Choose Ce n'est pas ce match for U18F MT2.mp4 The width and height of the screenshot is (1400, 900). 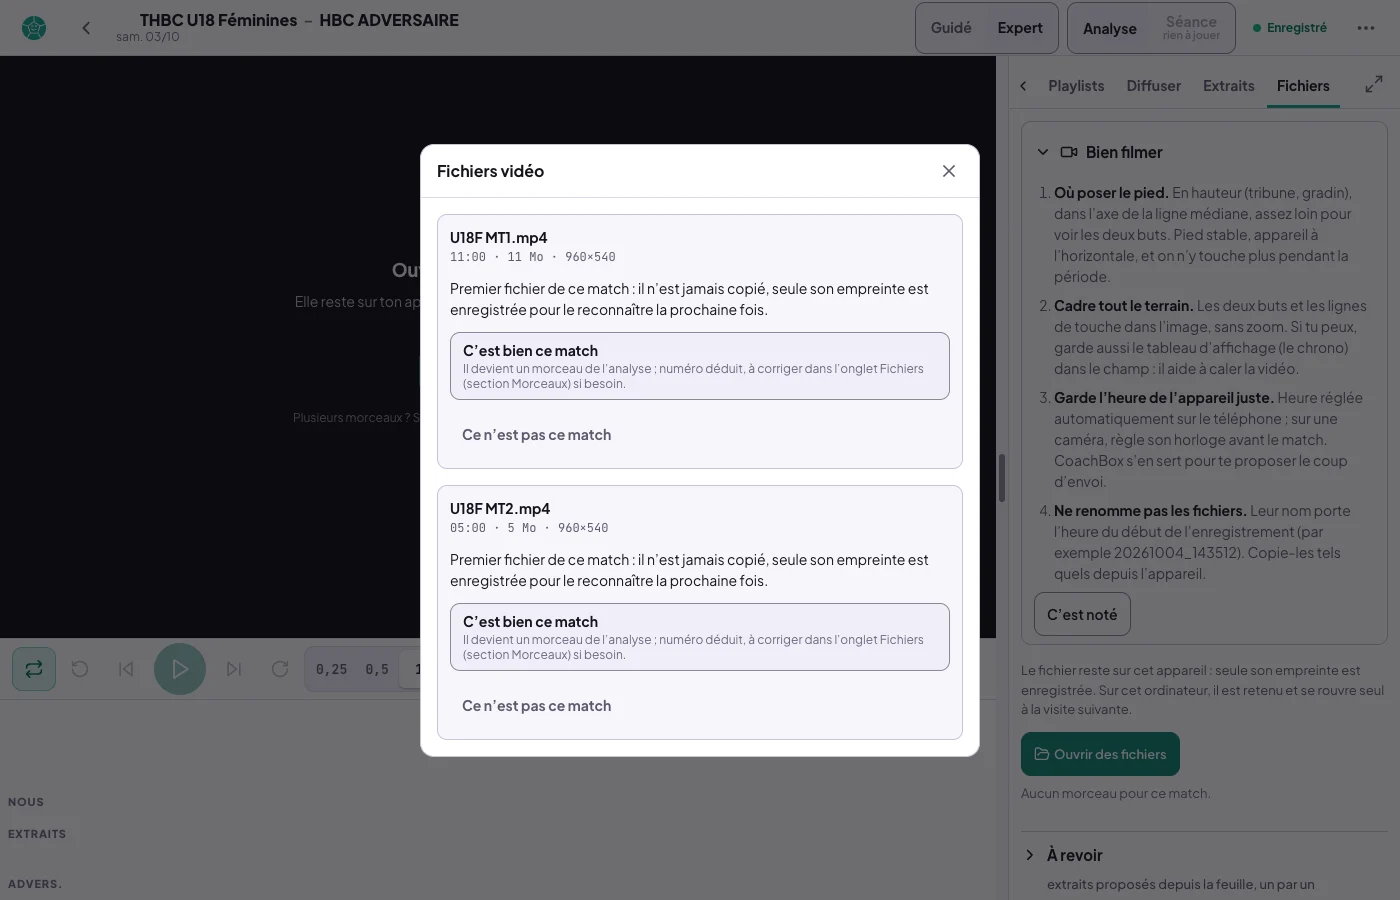click(537, 706)
